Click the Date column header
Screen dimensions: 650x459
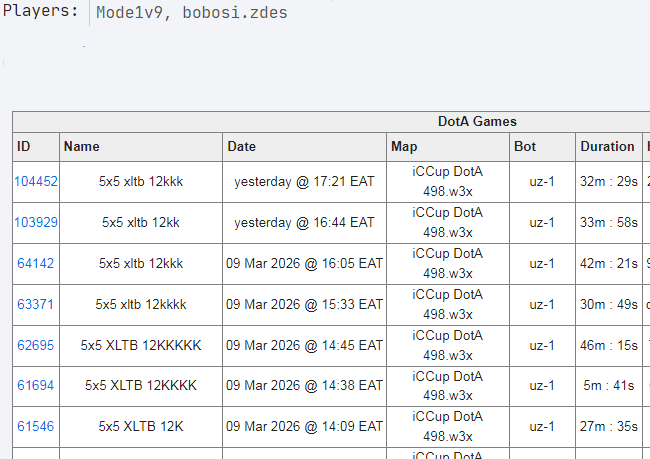pos(242,146)
